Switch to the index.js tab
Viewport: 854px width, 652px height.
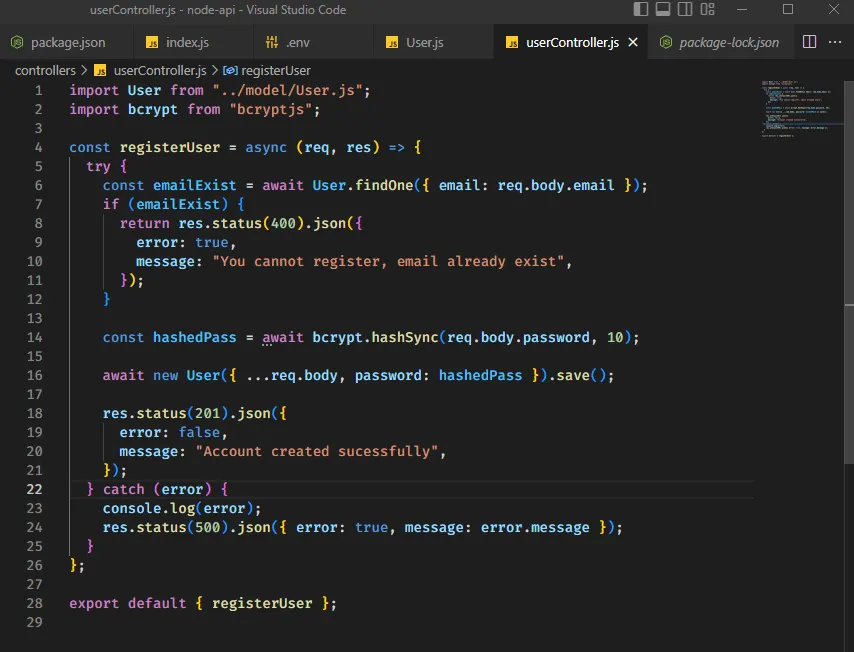point(193,42)
